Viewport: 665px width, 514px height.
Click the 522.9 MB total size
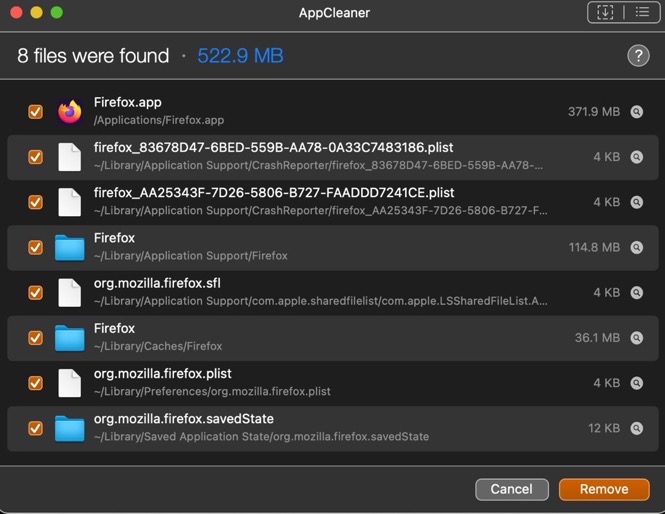(240, 56)
